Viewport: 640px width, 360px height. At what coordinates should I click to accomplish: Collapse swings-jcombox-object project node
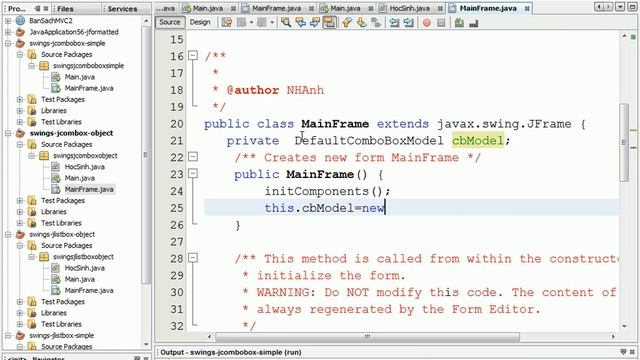8,133
